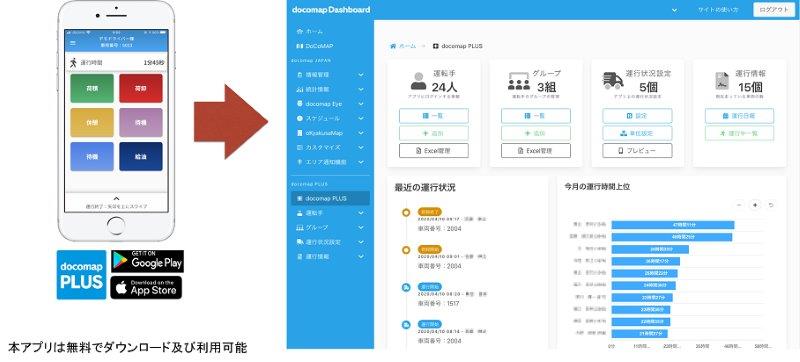Viewport: 800px width, 362px height.
Task: Click the chart reset arrow icon
Action: [x=771, y=205]
